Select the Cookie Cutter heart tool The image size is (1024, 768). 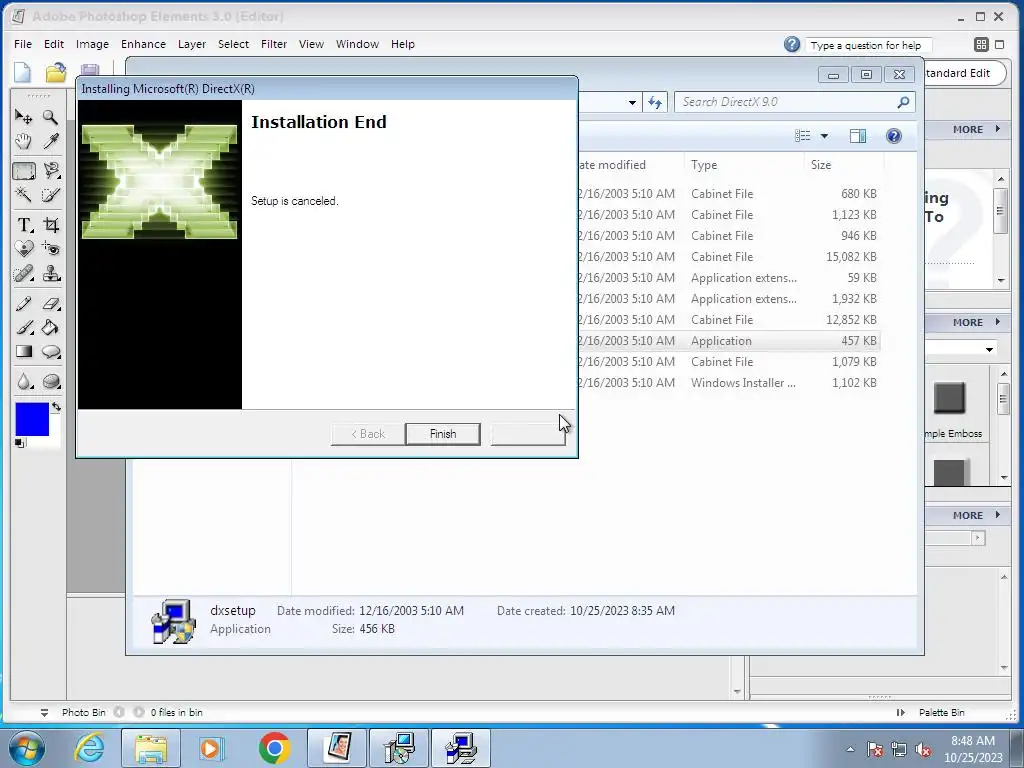(x=24, y=249)
